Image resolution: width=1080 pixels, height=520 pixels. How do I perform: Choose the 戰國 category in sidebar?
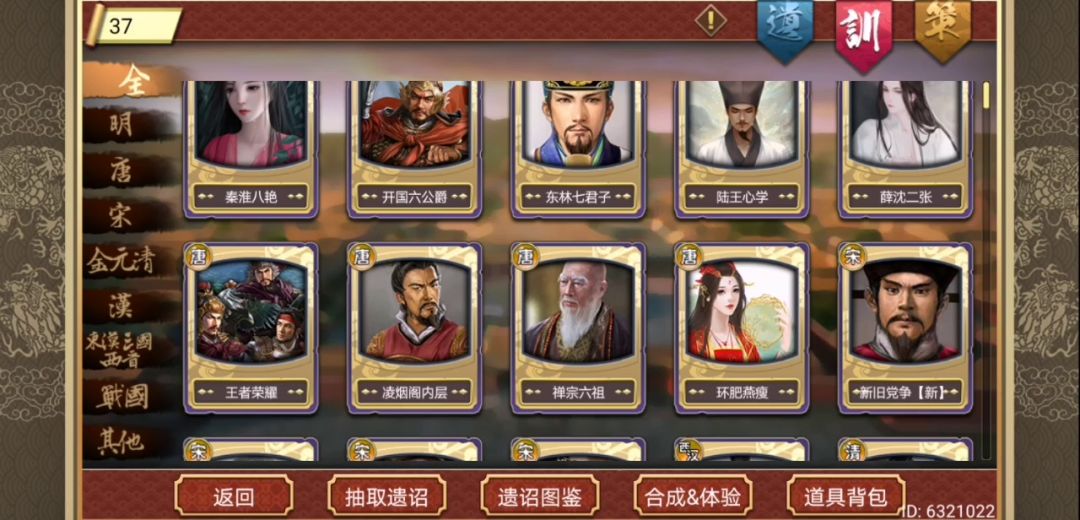point(123,397)
